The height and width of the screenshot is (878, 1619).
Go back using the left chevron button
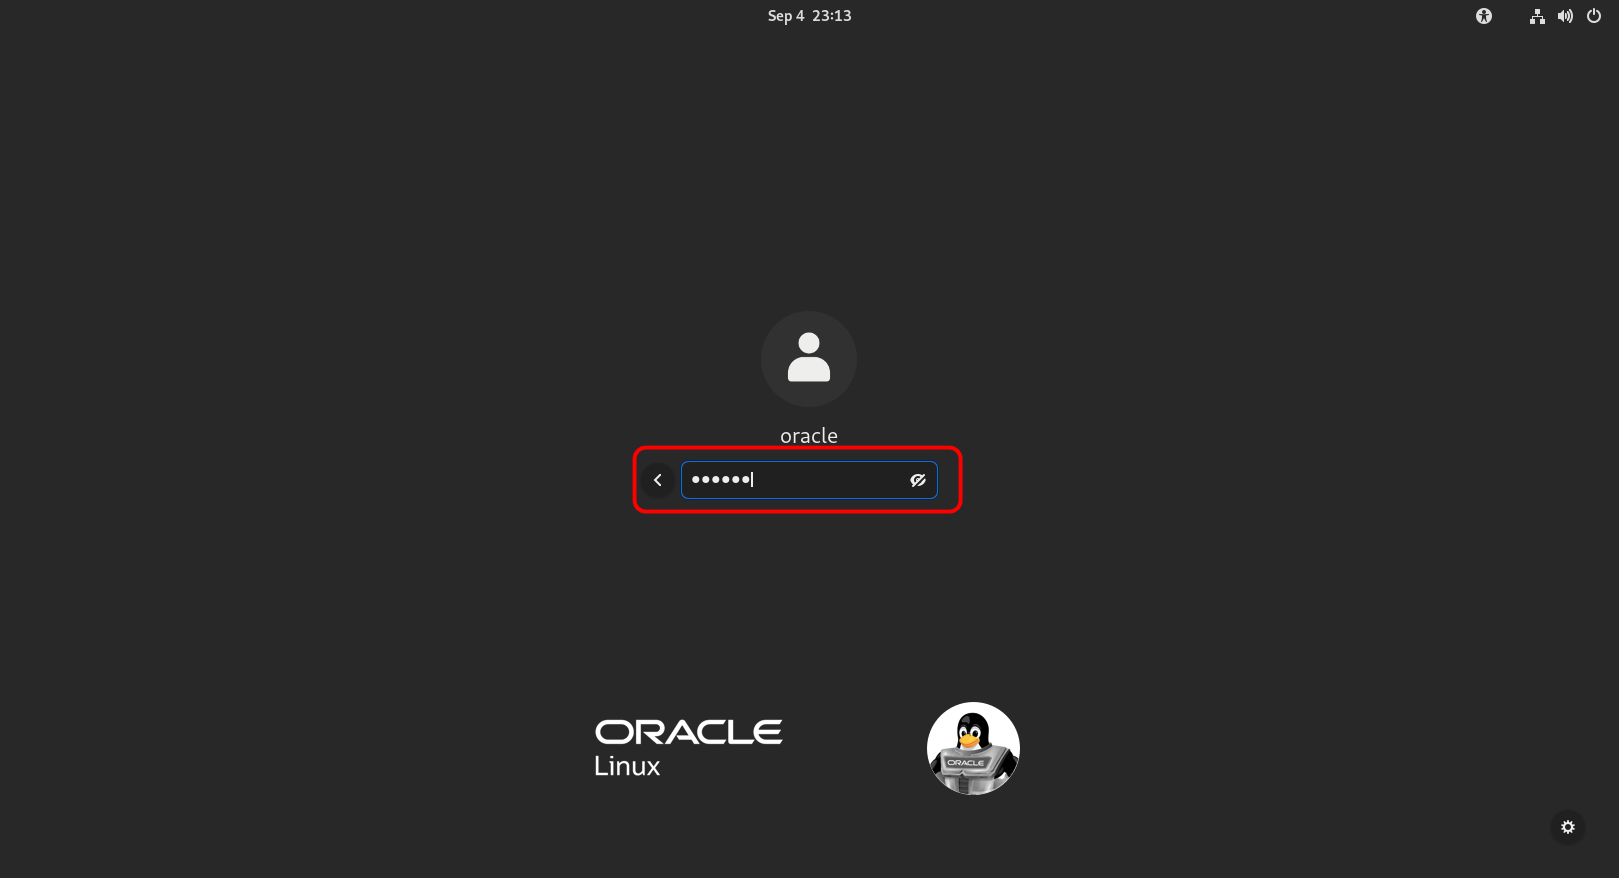pos(658,480)
